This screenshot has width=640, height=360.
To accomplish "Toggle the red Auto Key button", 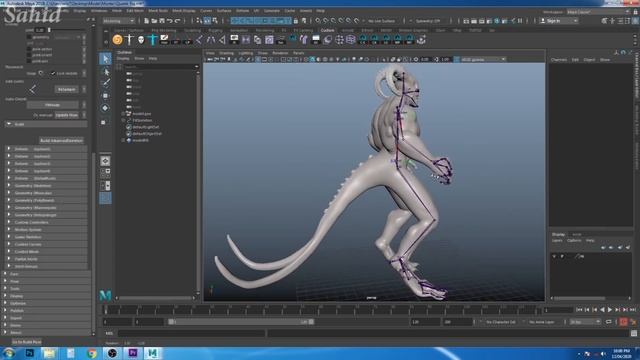I will point(623,322).
